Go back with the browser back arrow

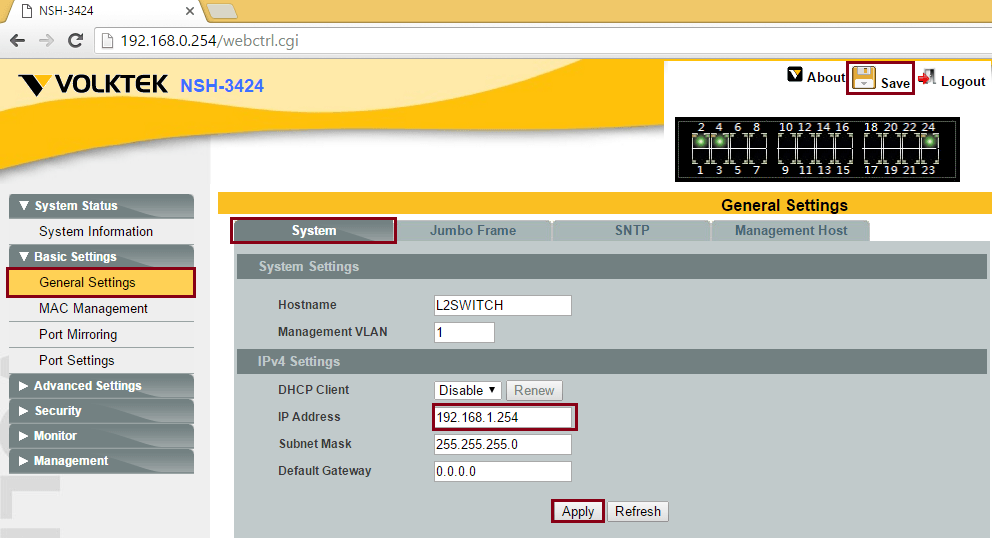[18, 41]
